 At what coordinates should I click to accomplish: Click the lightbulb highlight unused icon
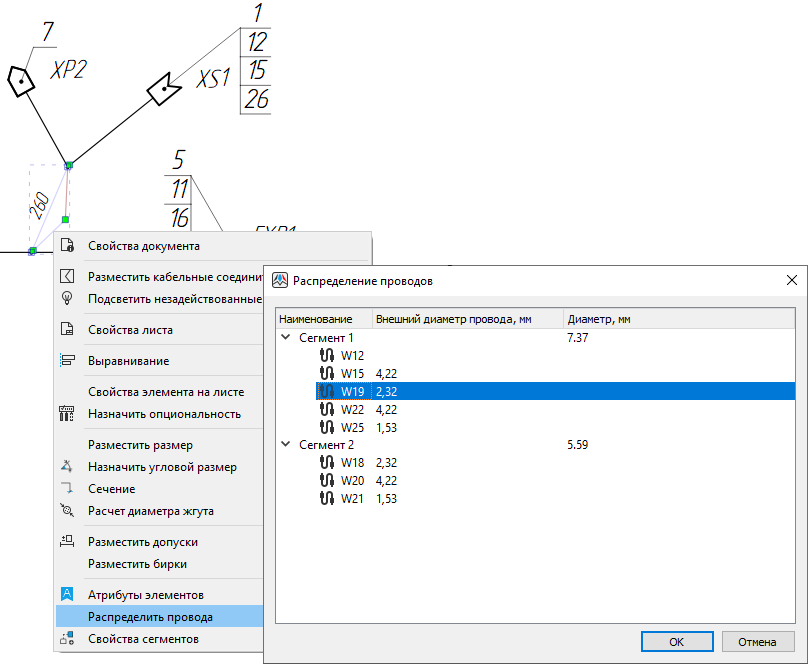coord(68,298)
